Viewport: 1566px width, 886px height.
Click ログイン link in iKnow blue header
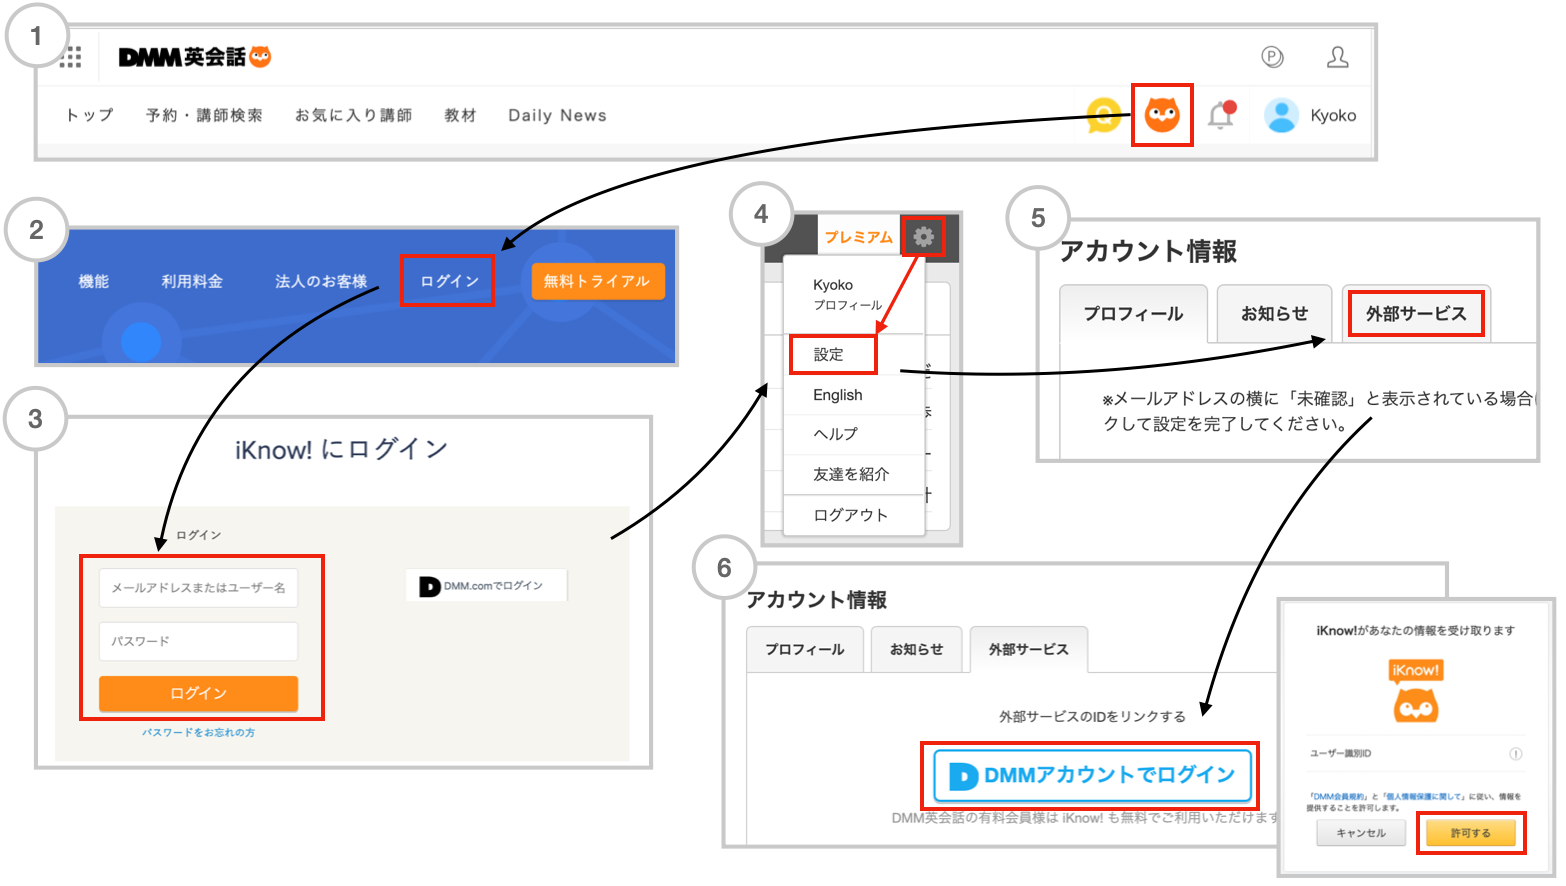pos(449,281)
